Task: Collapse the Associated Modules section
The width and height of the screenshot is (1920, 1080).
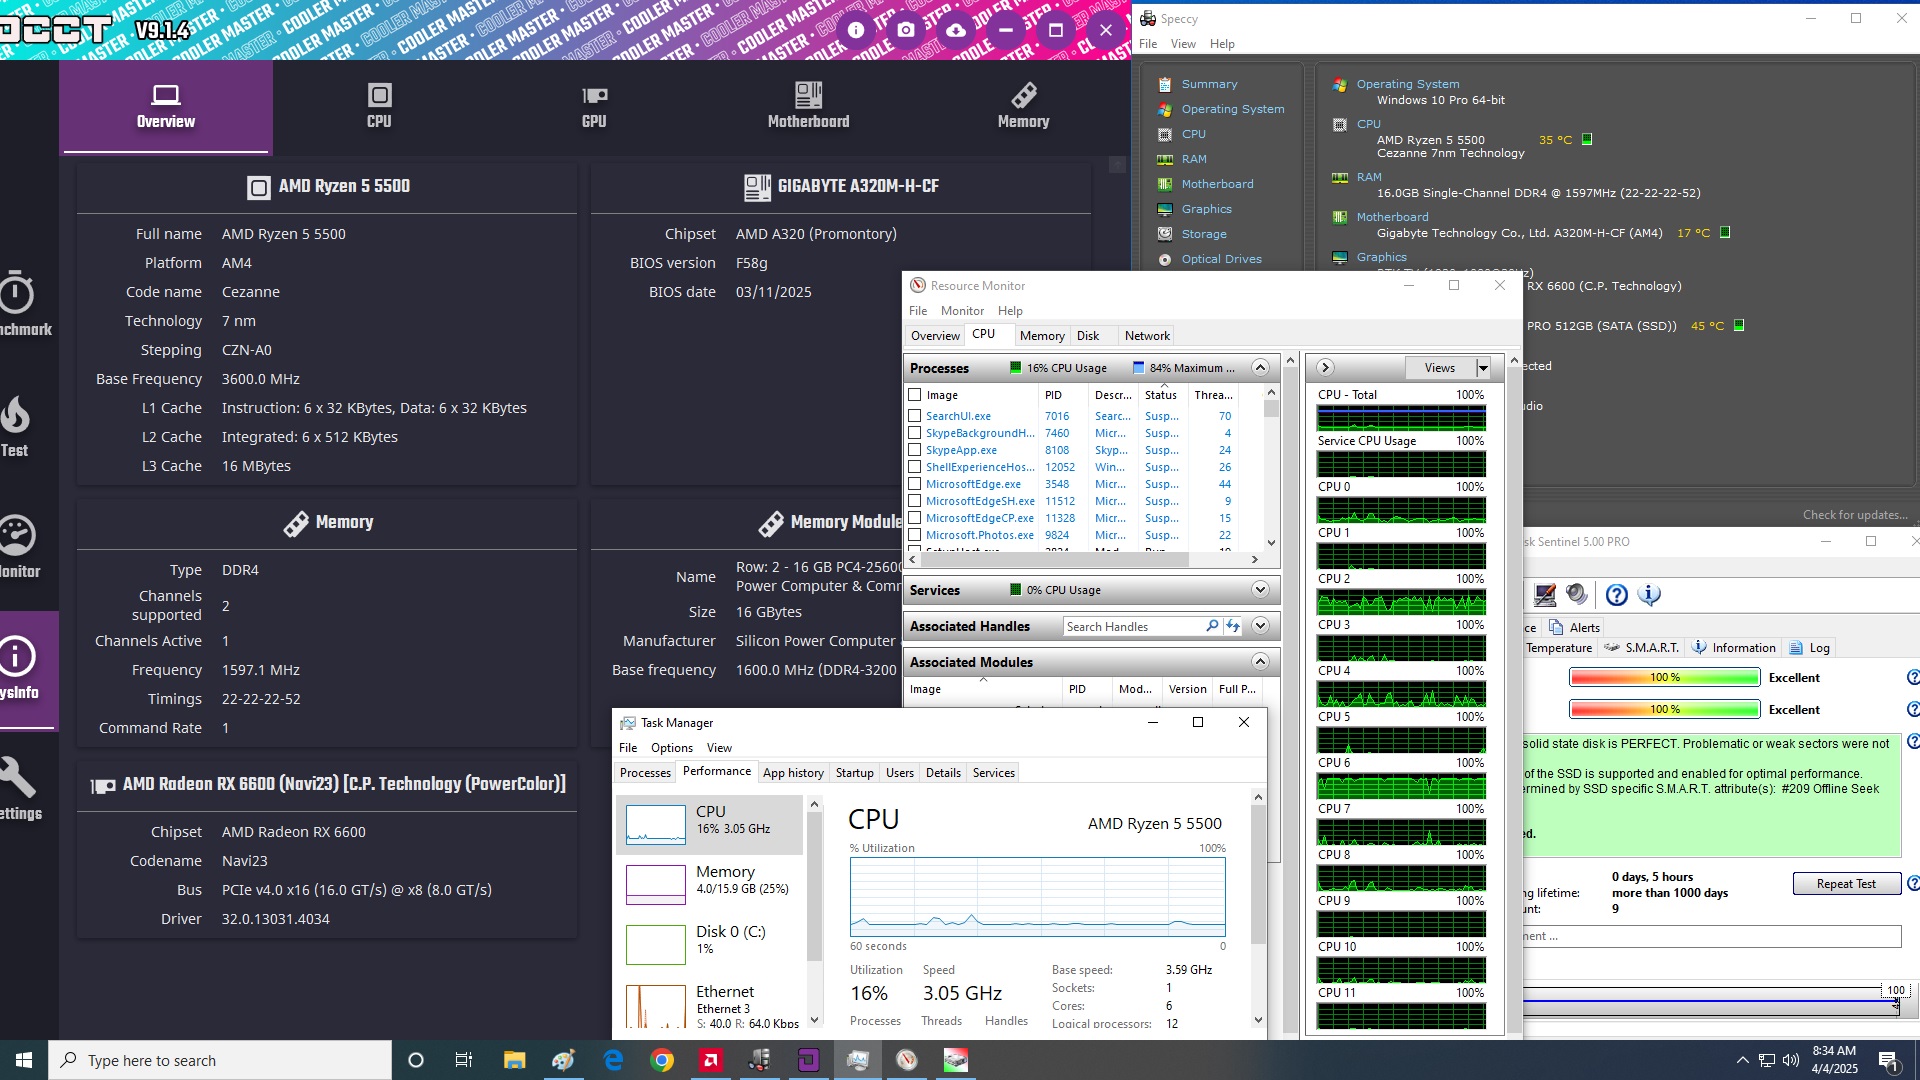Action: click(1260, 661)
